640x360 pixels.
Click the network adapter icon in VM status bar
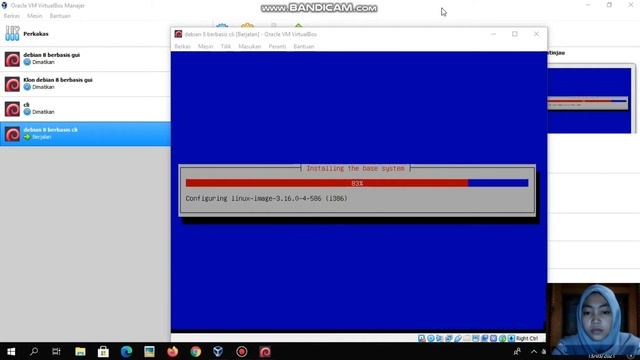[449, 338]
